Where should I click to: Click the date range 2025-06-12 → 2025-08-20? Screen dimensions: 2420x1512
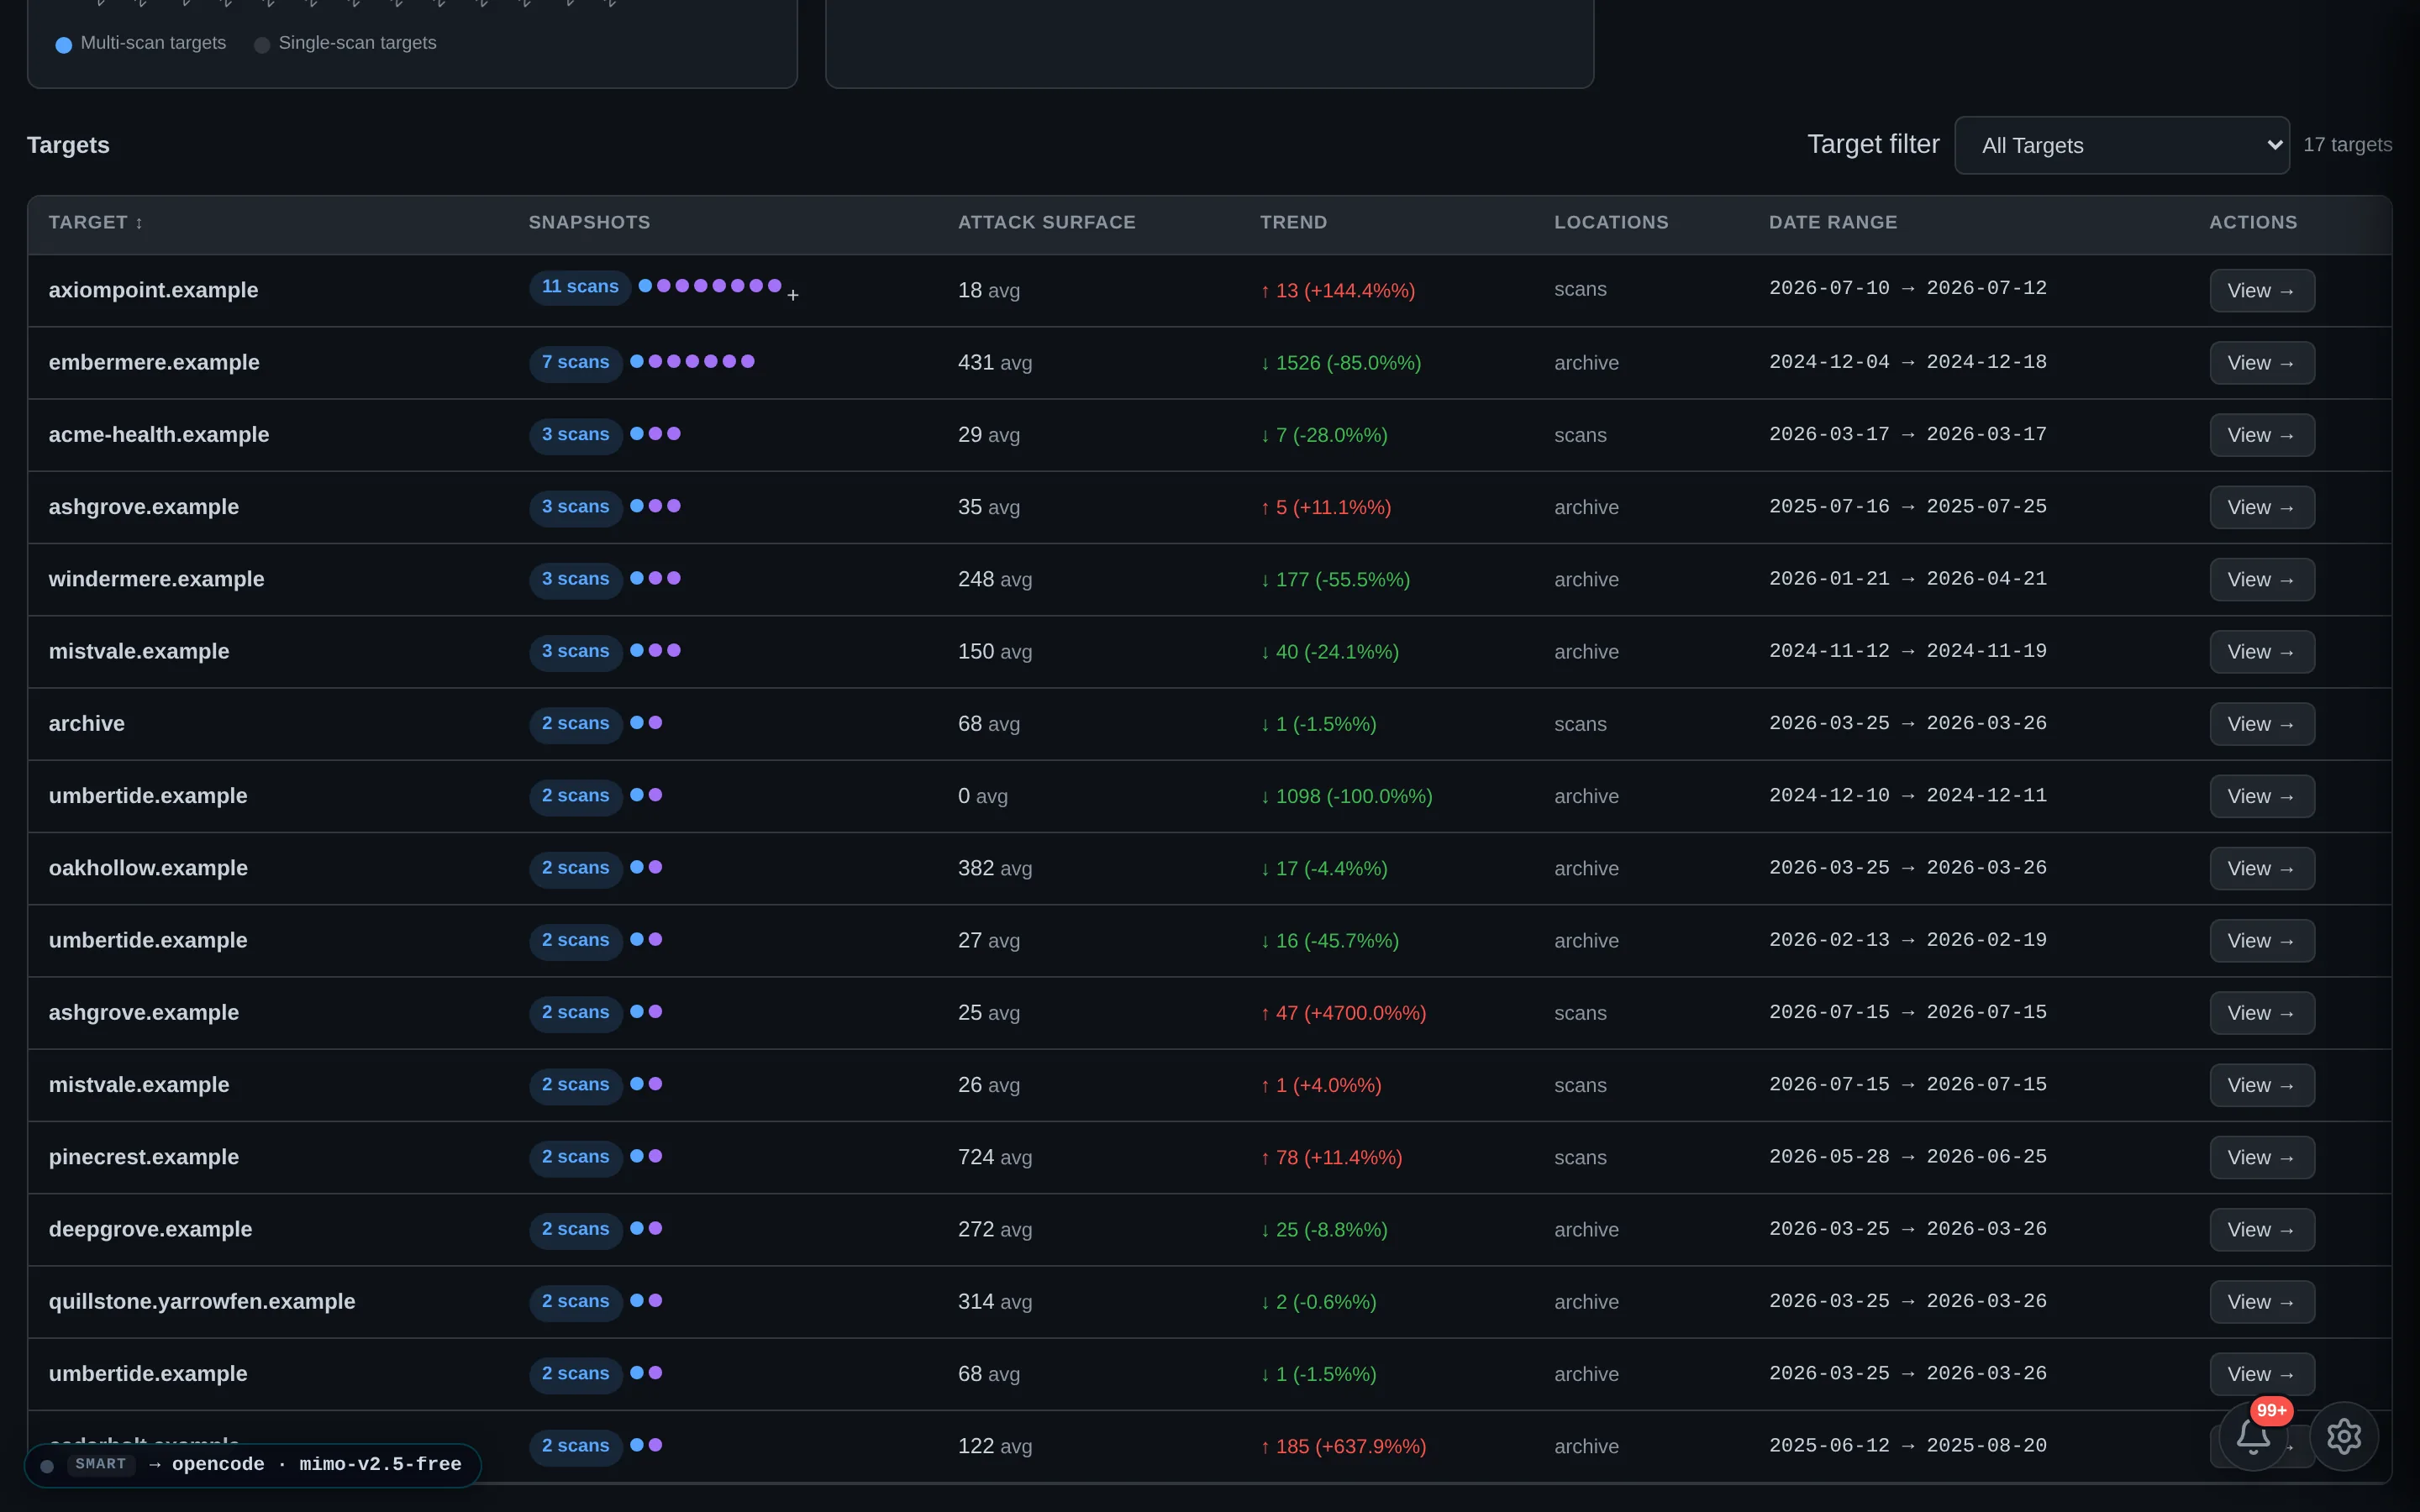pos(1908,1445)
